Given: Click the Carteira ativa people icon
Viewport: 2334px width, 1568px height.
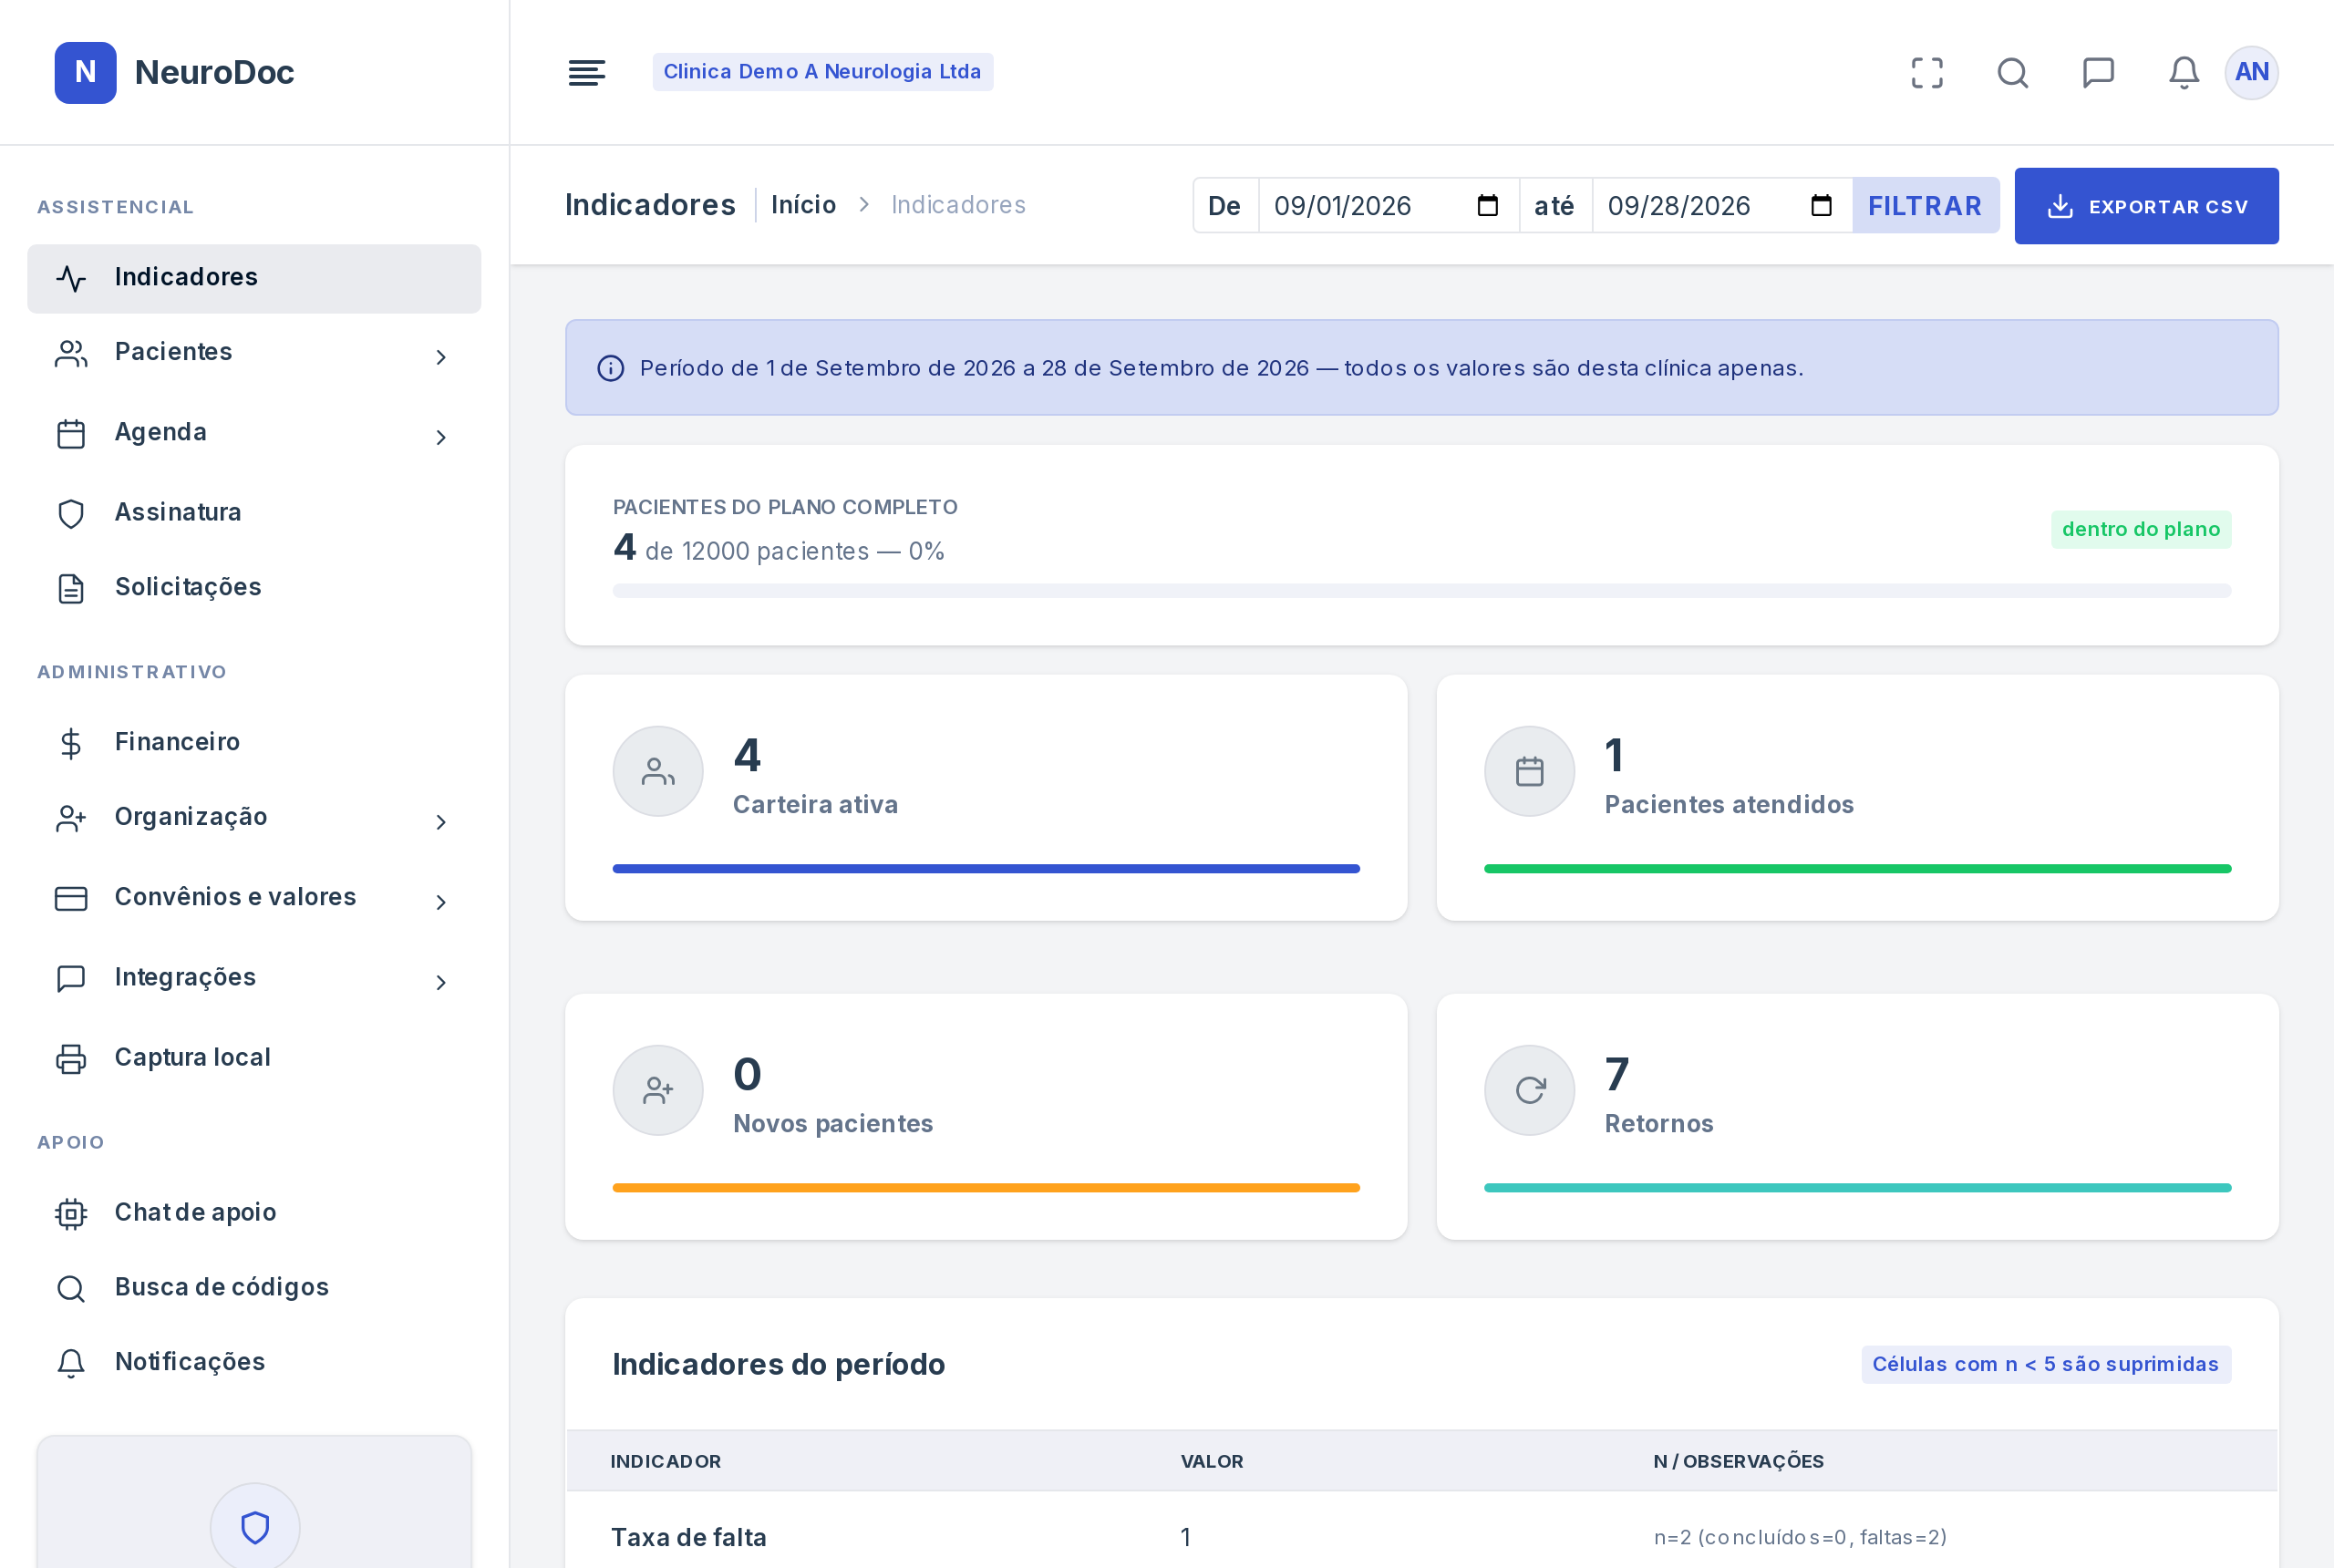Looking at the screenshot, I should point(658,771).
